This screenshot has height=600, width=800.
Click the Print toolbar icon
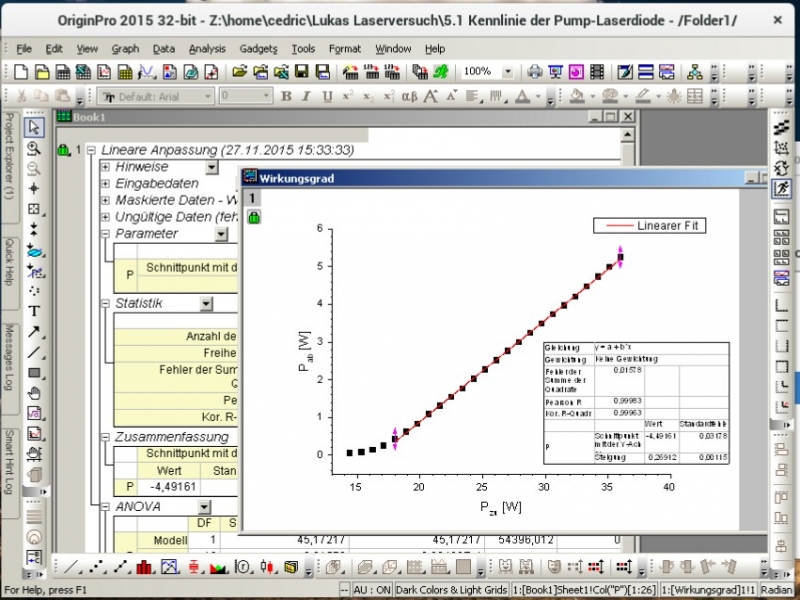pyautogui.click(x=535, y=72)
